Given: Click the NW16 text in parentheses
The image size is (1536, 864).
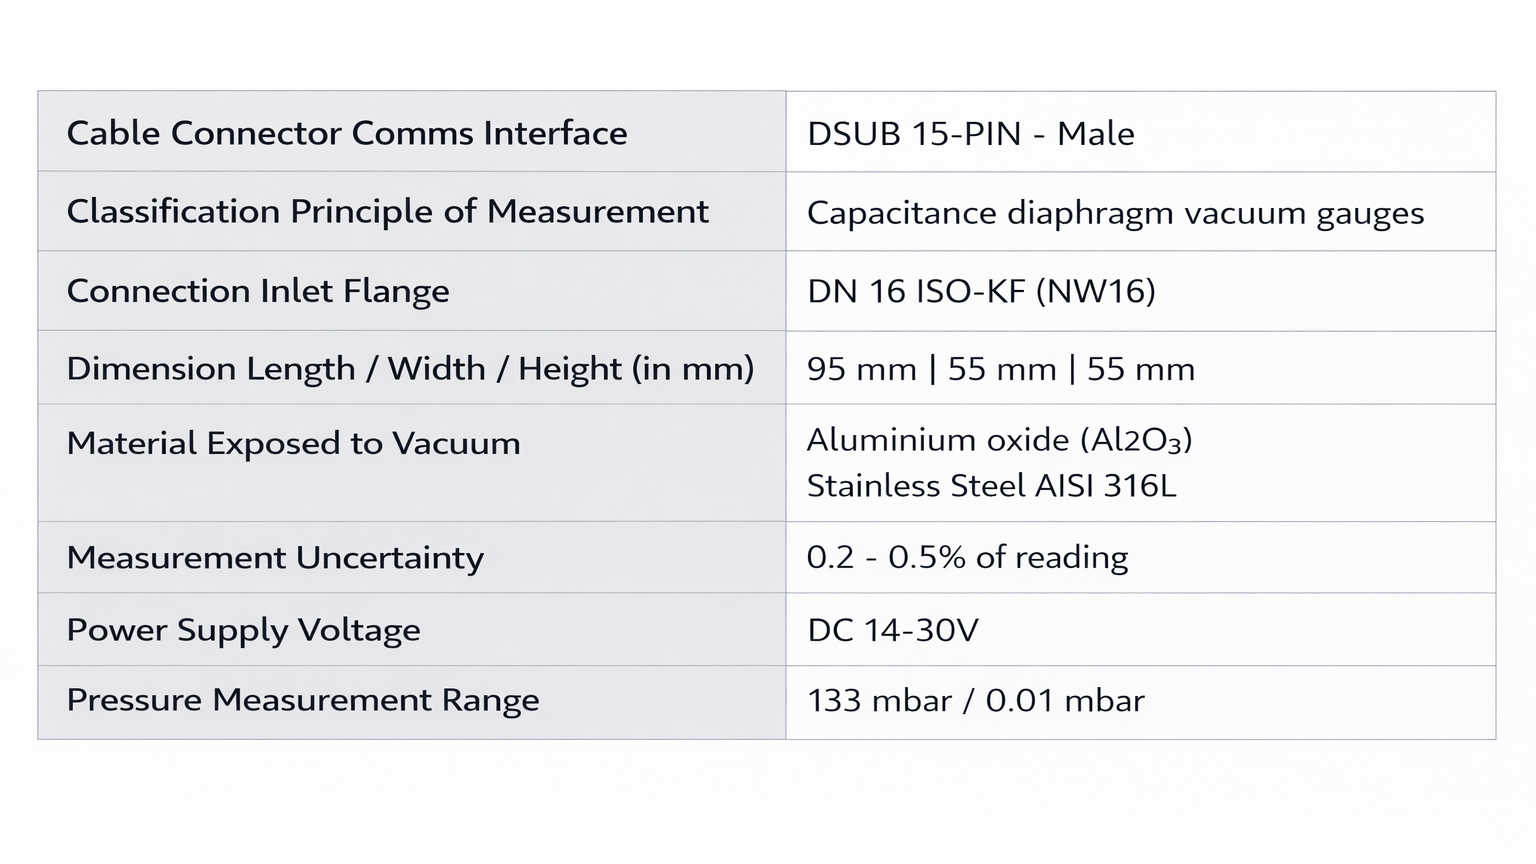Looking at the screenshot, I should point(1096,291).
